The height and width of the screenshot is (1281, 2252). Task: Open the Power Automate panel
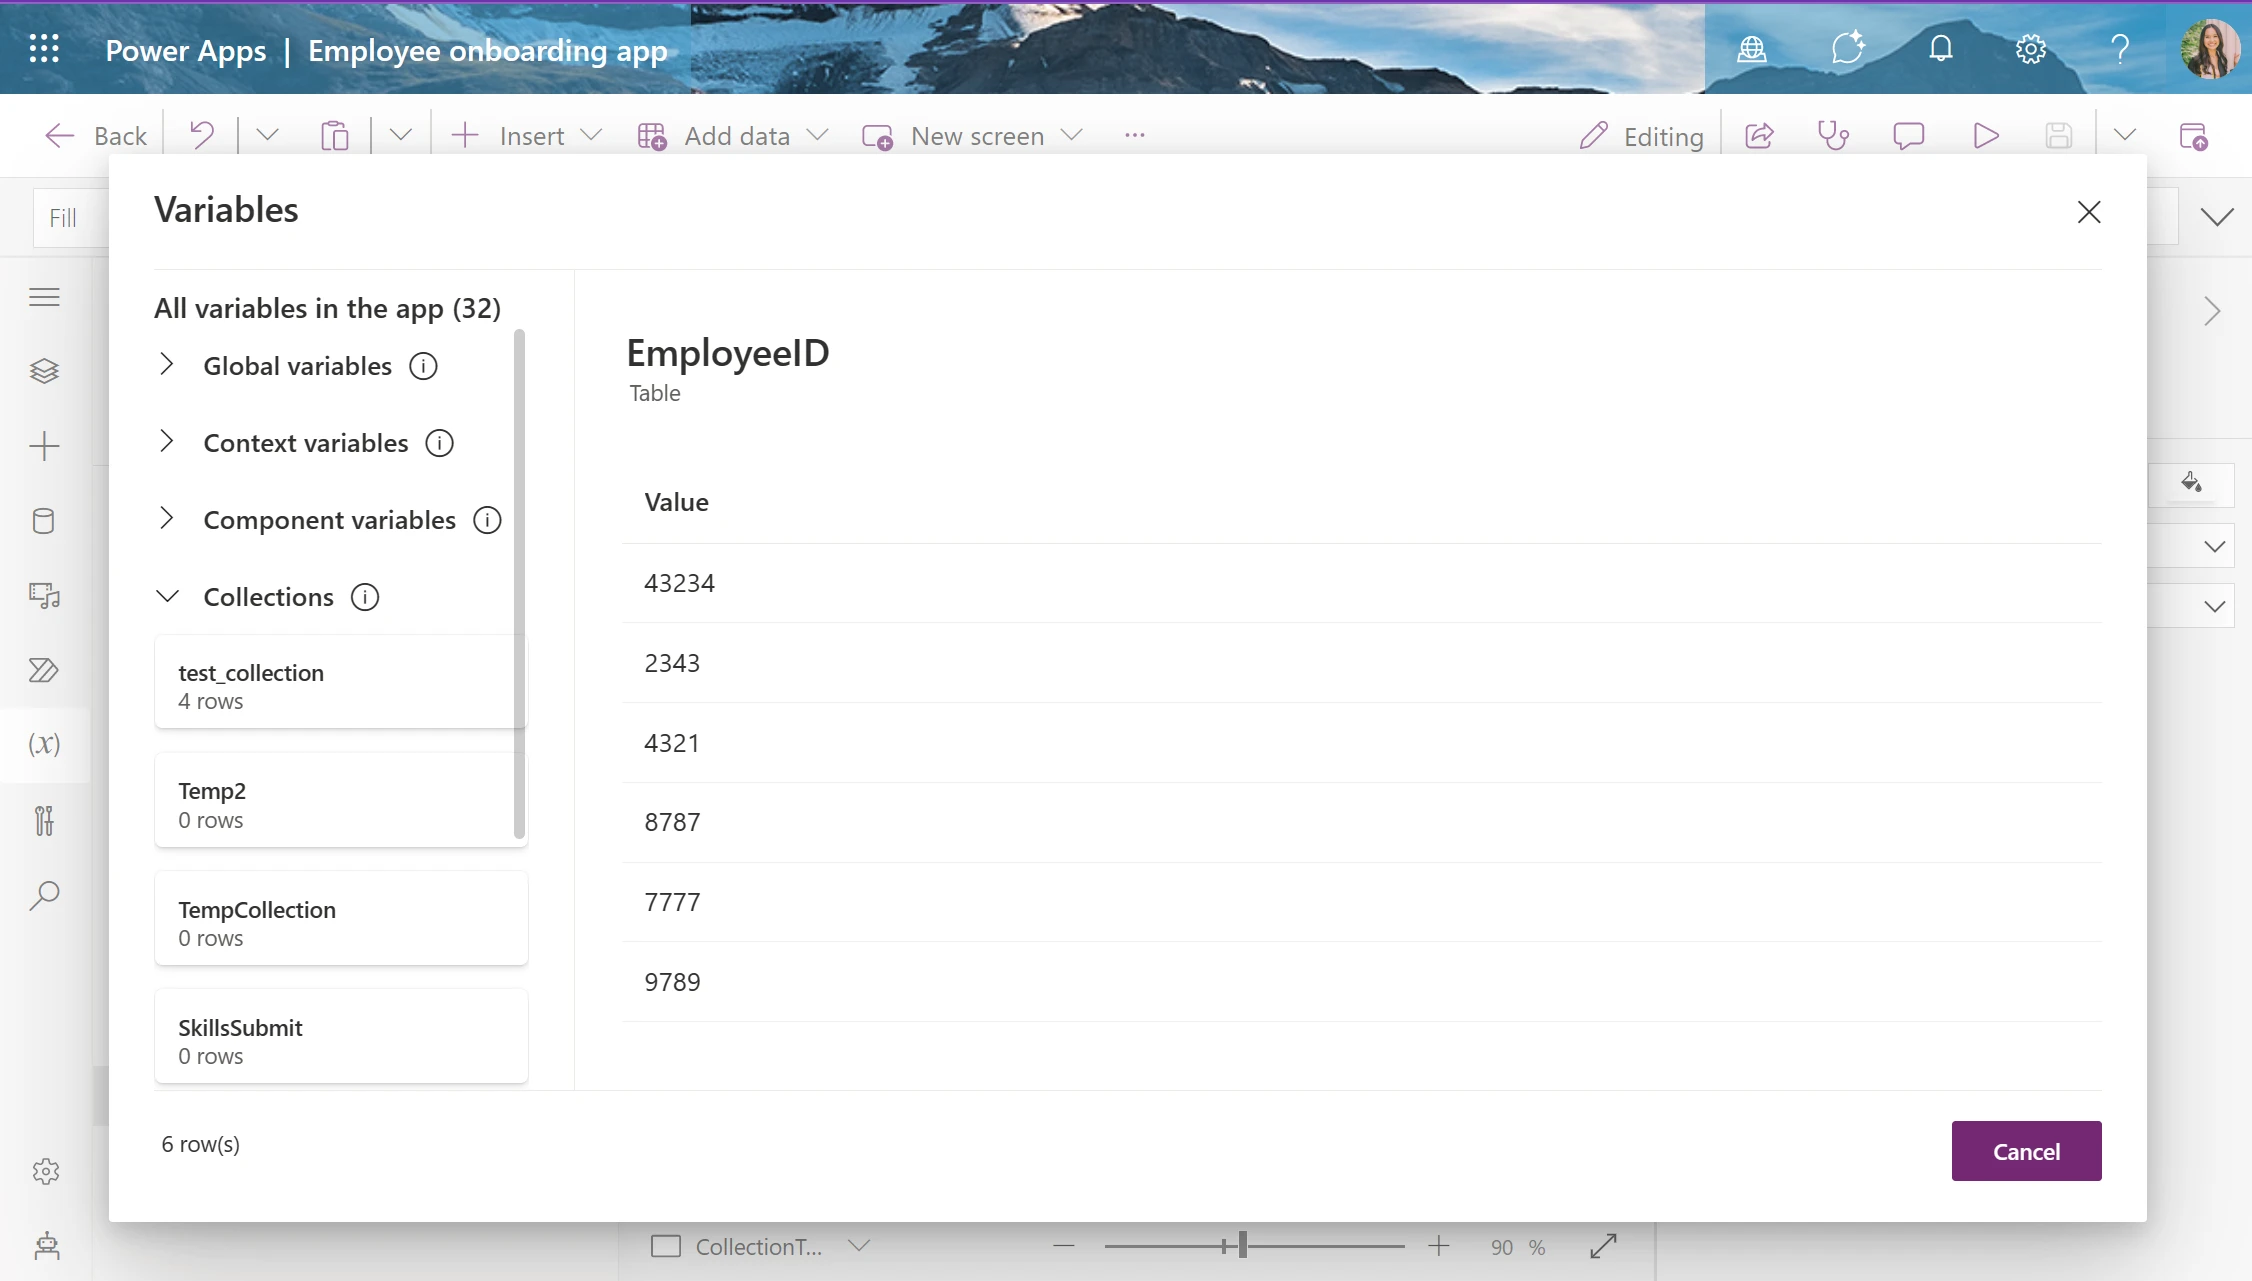click(x=44, y=670)
